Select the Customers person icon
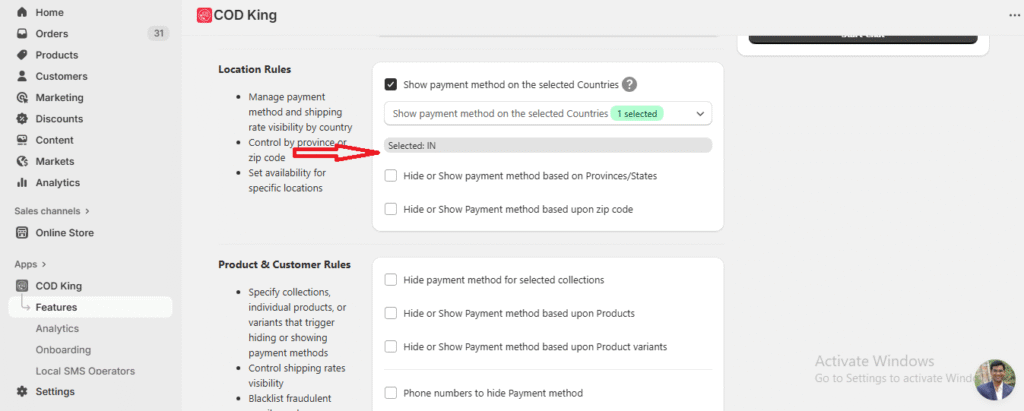Screen dimensions: 1024x411 click(22, 76)
